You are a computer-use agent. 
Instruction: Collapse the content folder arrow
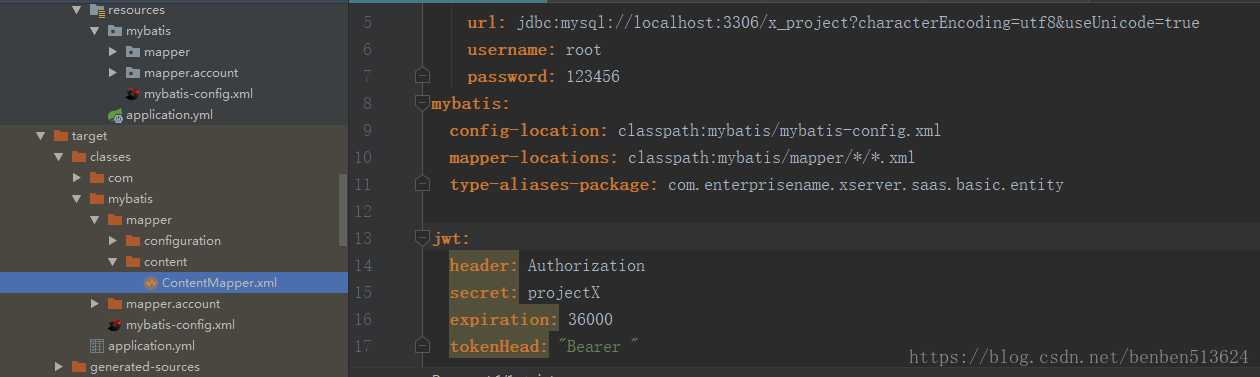[113, 262]
